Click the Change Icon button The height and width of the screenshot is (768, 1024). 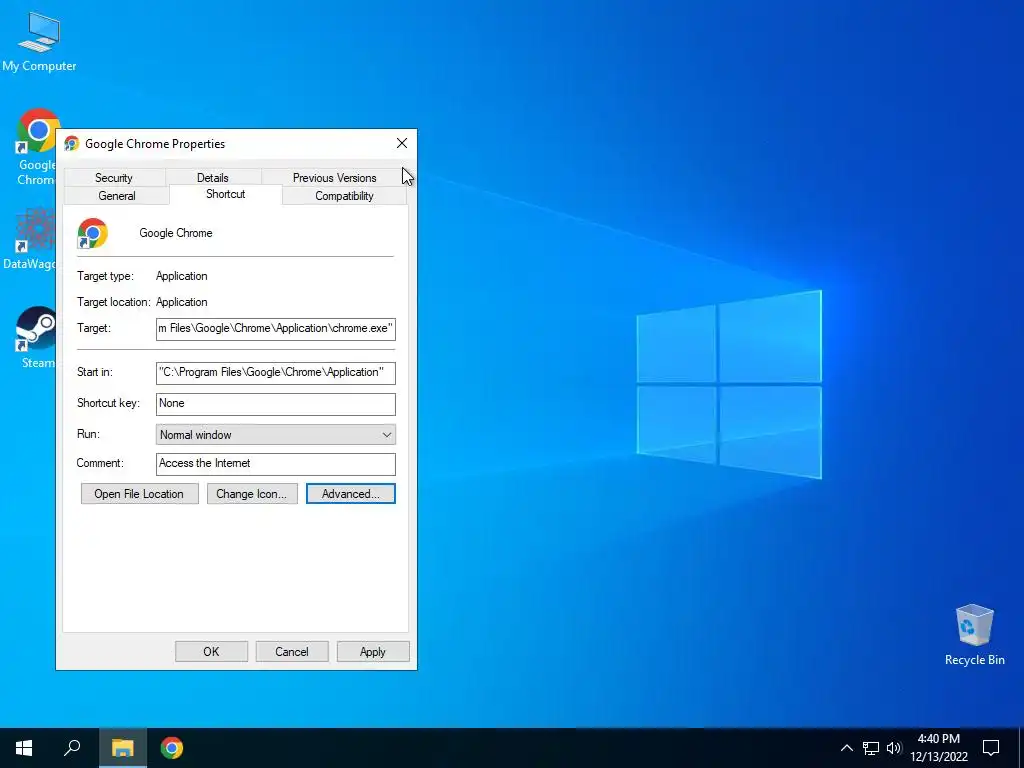pyautogui.click(x=251, y=494)
